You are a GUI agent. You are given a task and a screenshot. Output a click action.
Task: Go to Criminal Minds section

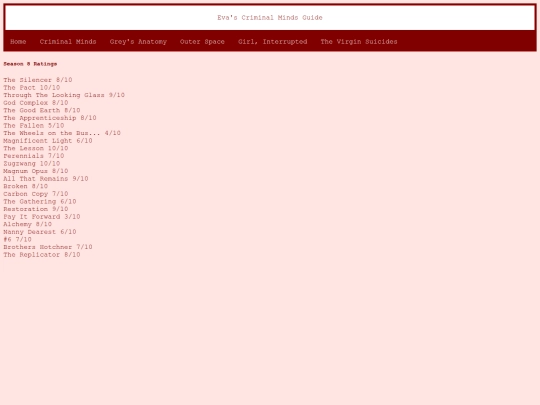click(68, 42)
